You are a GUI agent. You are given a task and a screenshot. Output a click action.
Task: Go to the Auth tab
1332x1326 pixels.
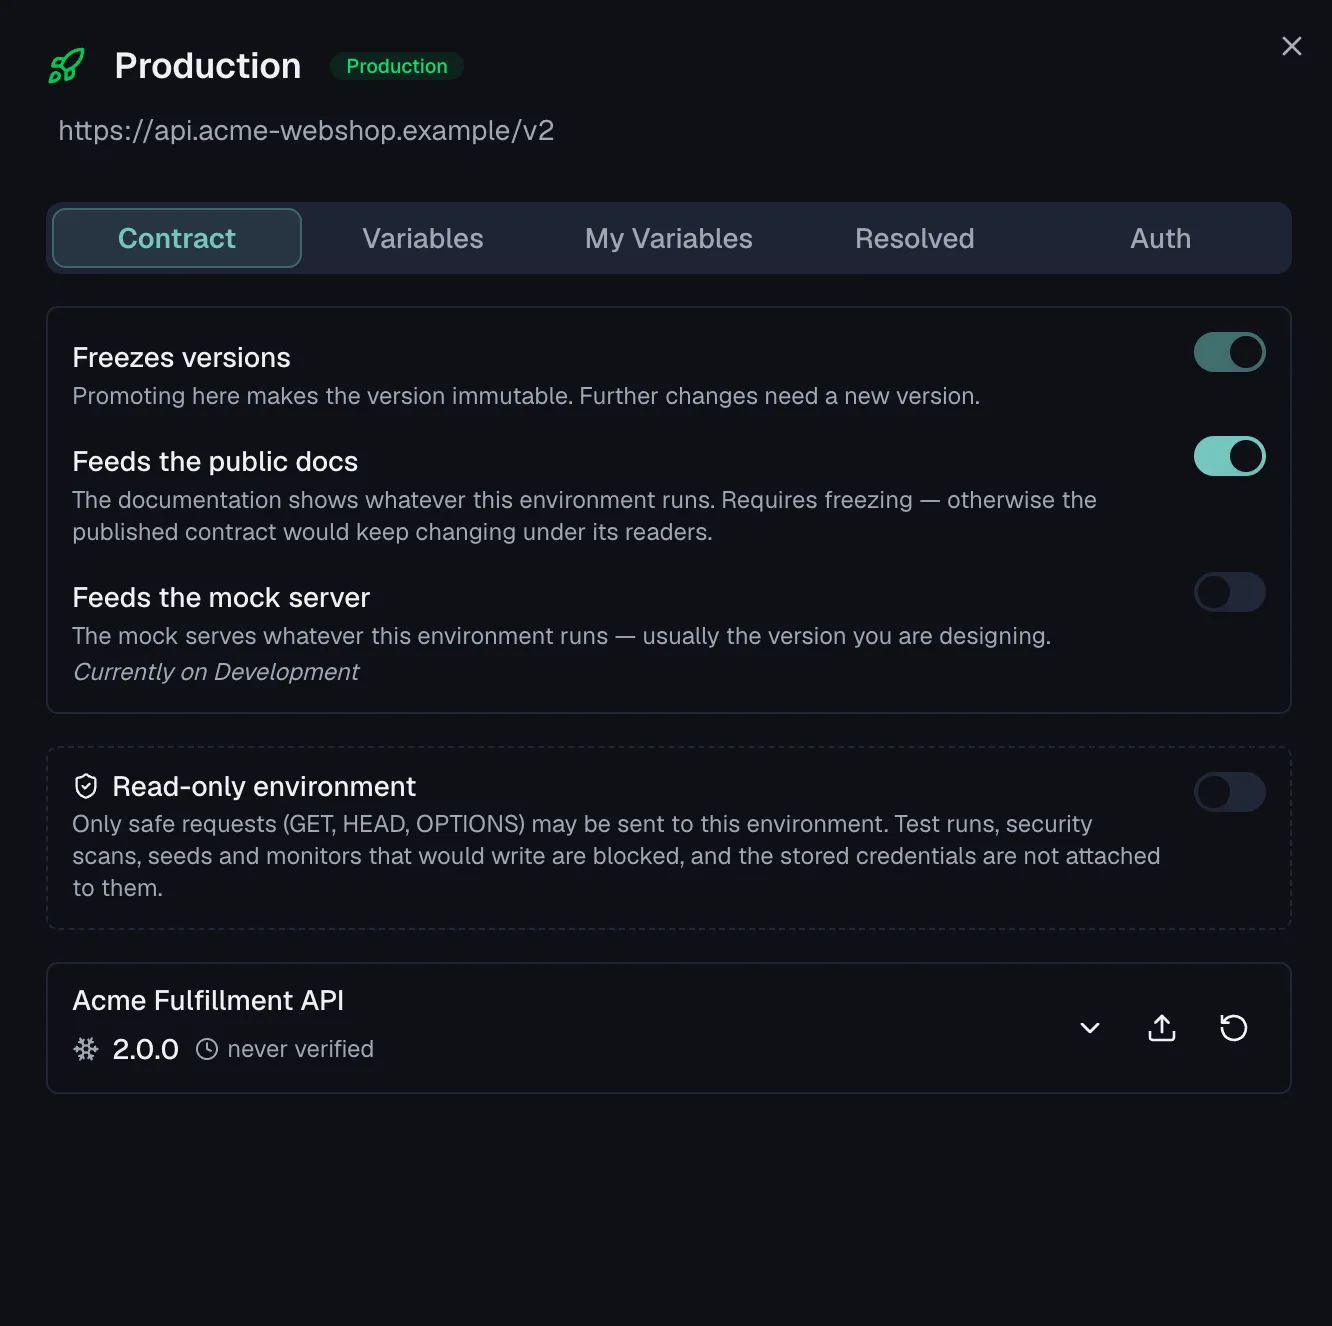click(1161, 238)
